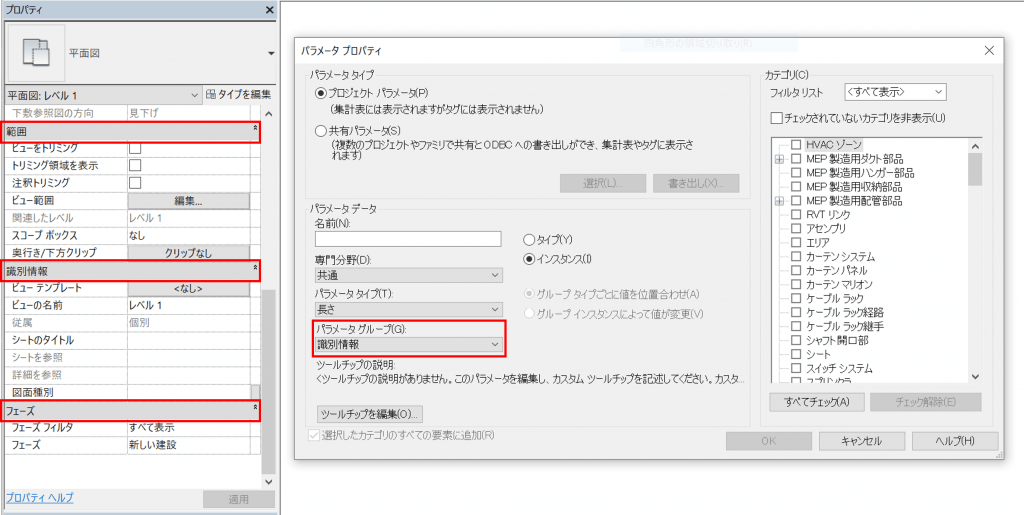Viewport: 1024px width, 515px height.
Task: Select the 共有パラメータ(S) radio button
Action: coord(320,131)
